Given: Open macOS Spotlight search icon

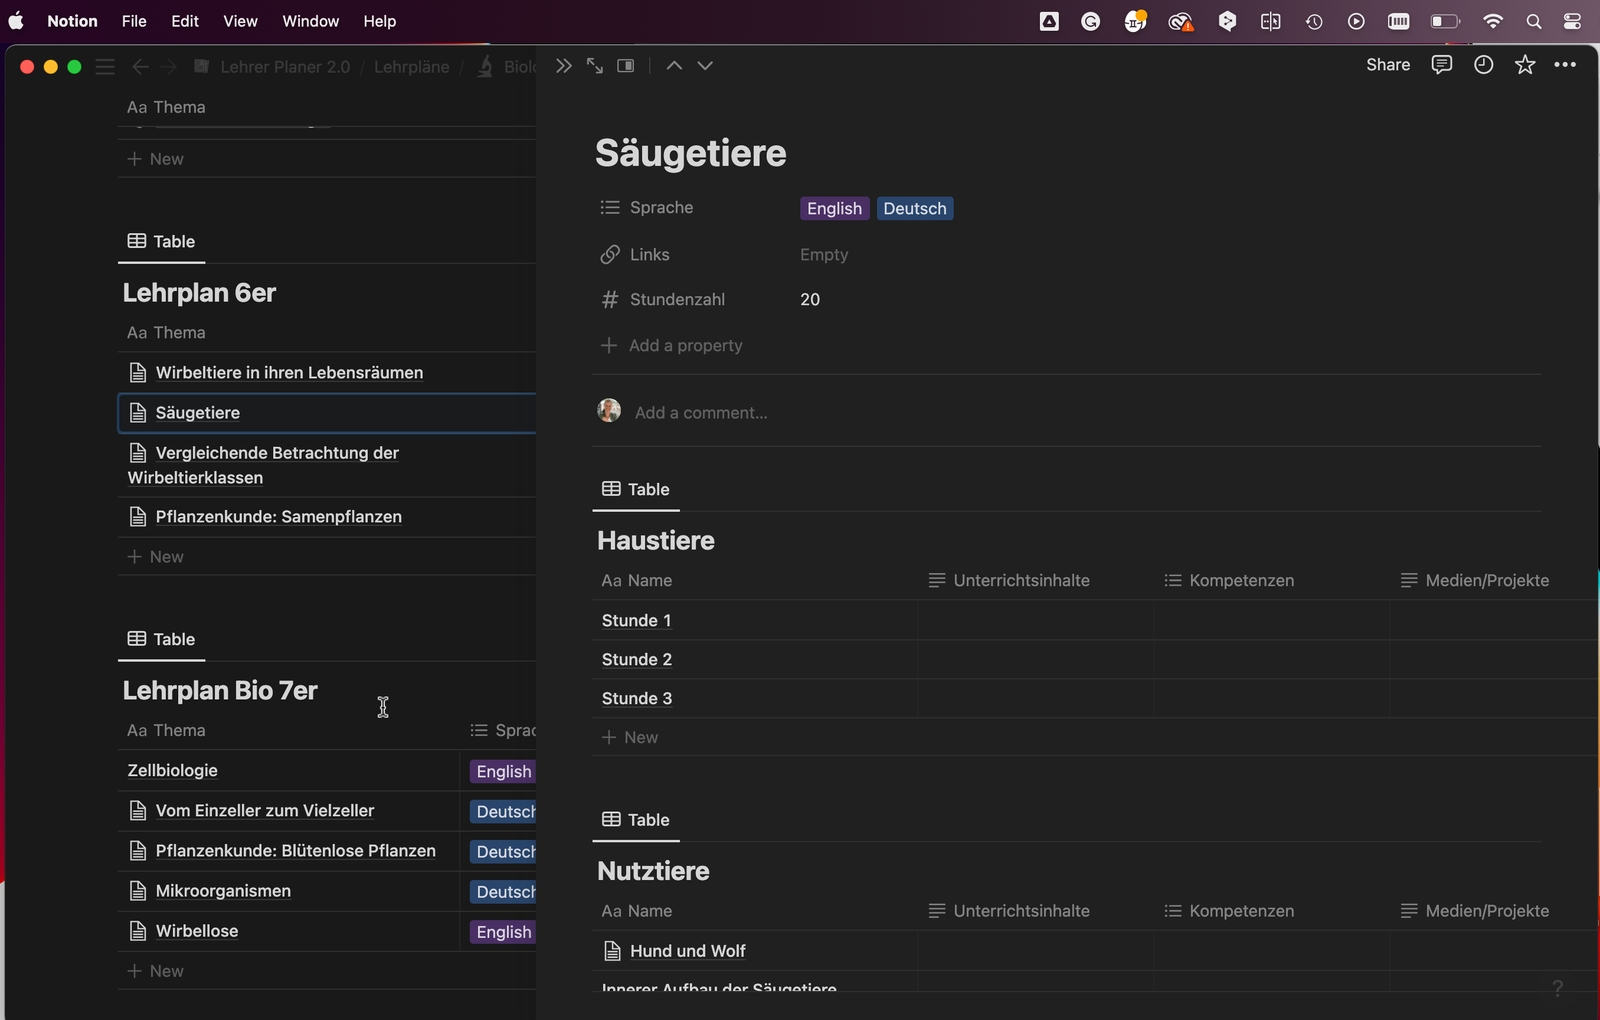Looking at the screenshot, I should click(1533, 21).
